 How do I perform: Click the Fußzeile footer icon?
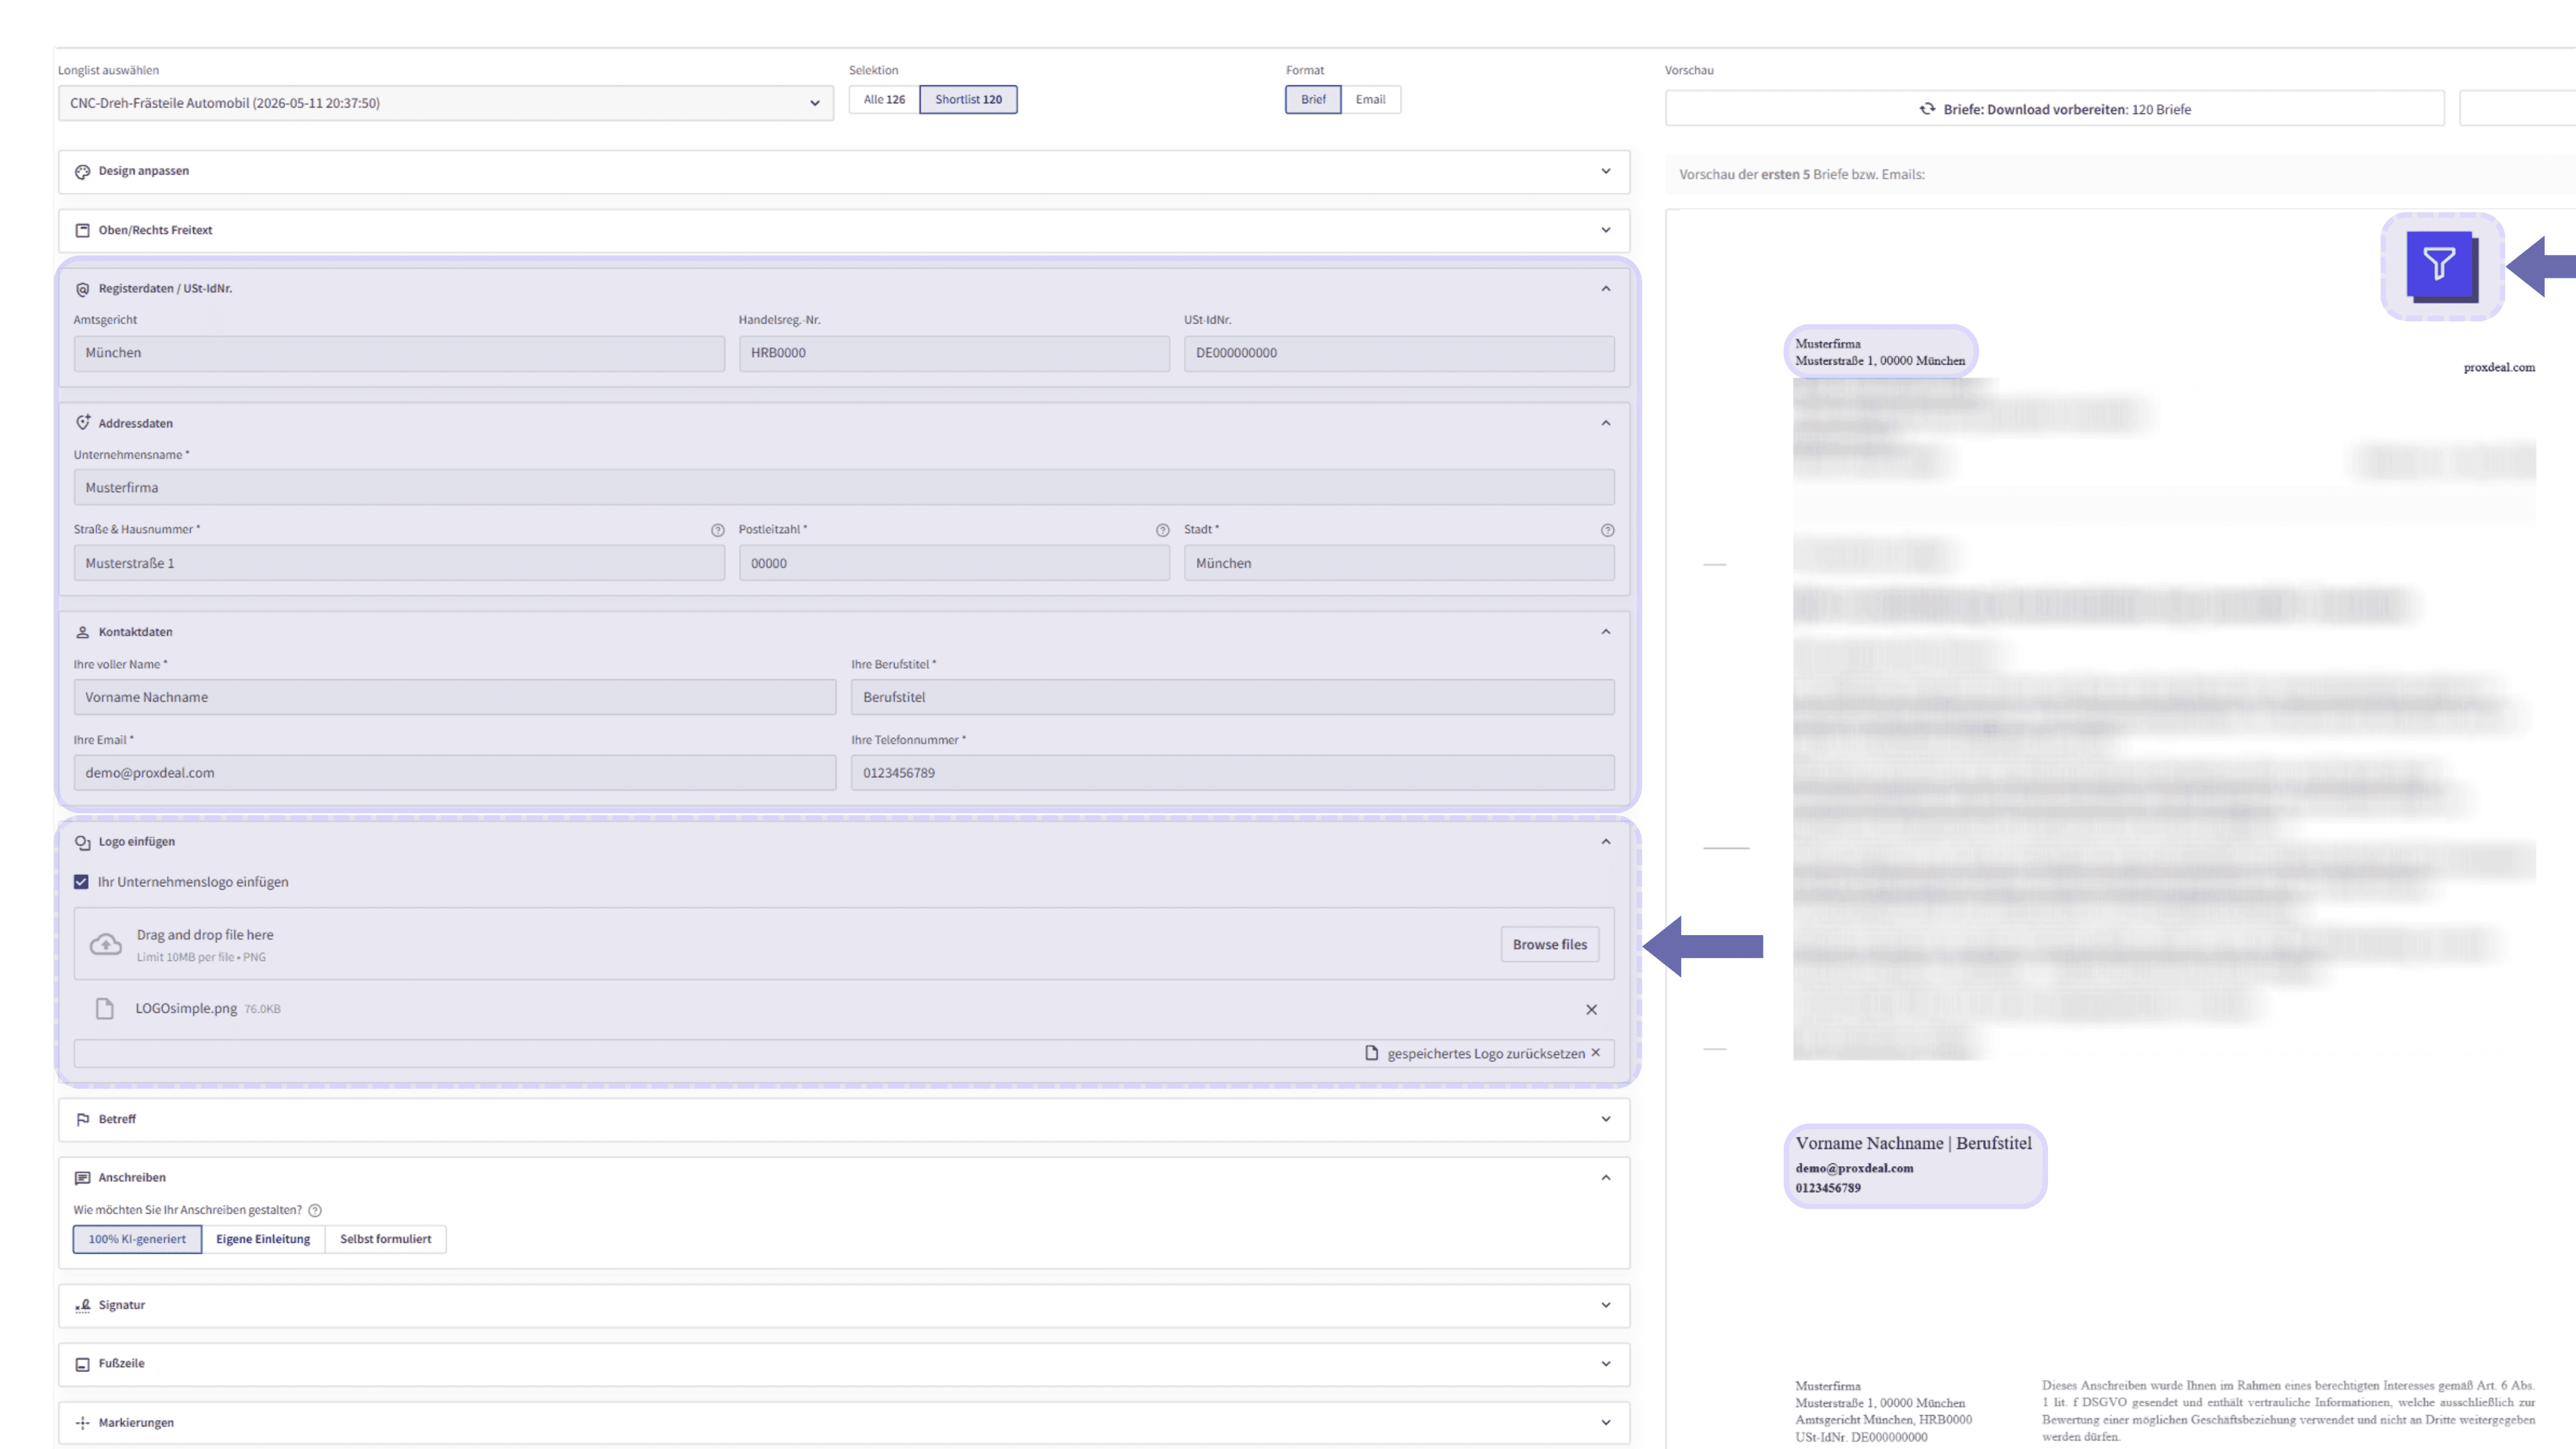click(x=83, y=1364)
